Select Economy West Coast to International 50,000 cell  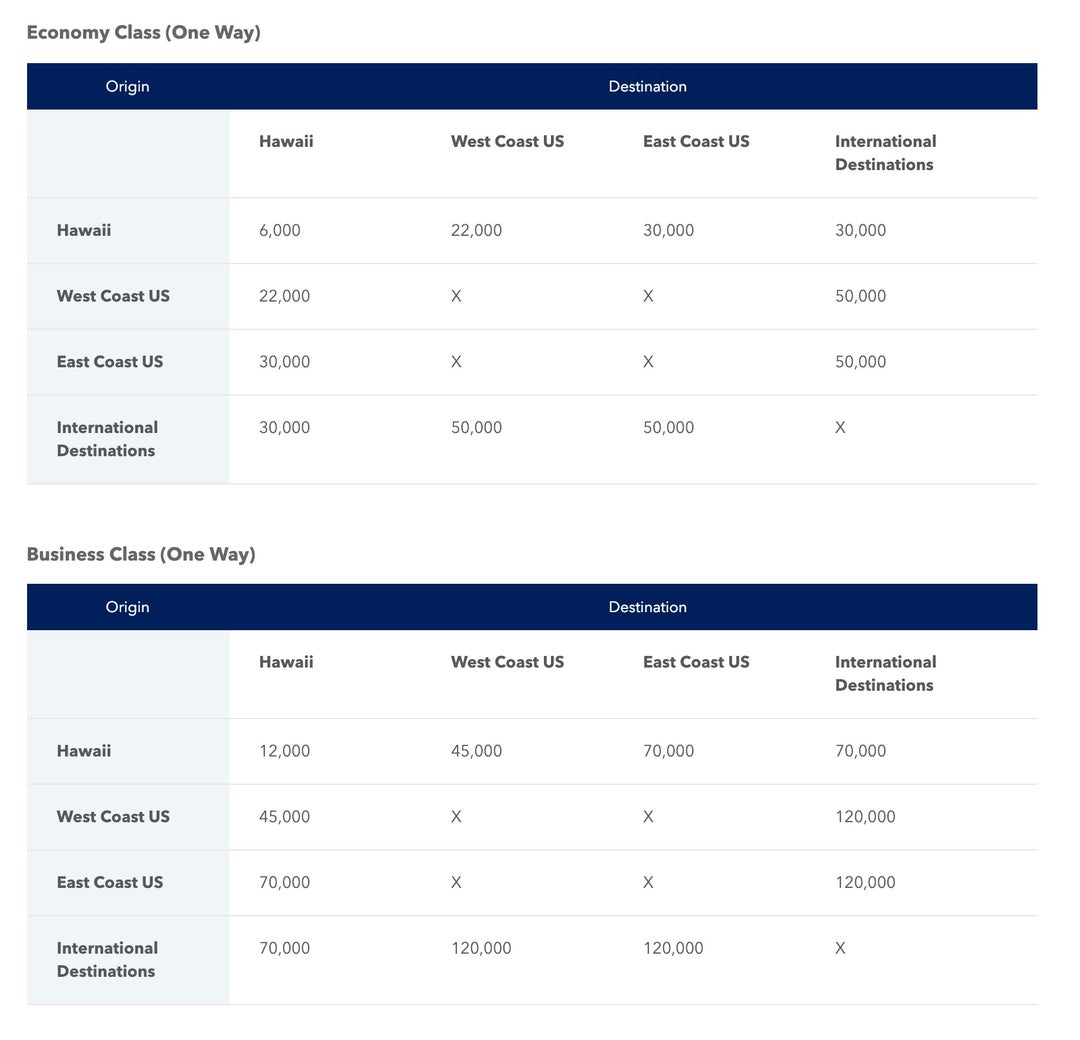pos(861,296)
